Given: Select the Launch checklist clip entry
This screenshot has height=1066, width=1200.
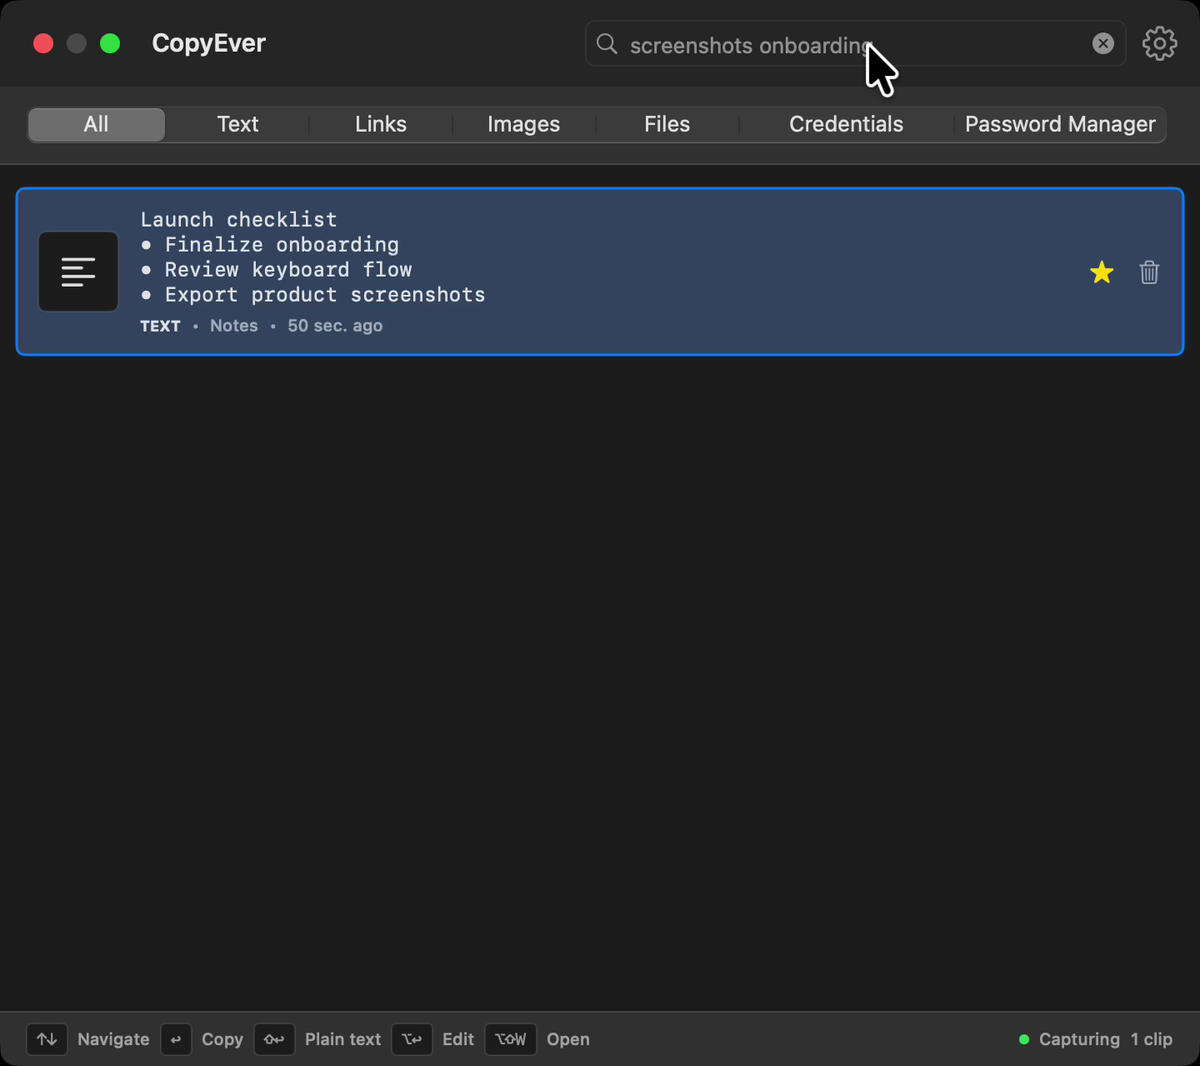Looking at the screenshot, I should pyautogui.click(x=600, y=272).
